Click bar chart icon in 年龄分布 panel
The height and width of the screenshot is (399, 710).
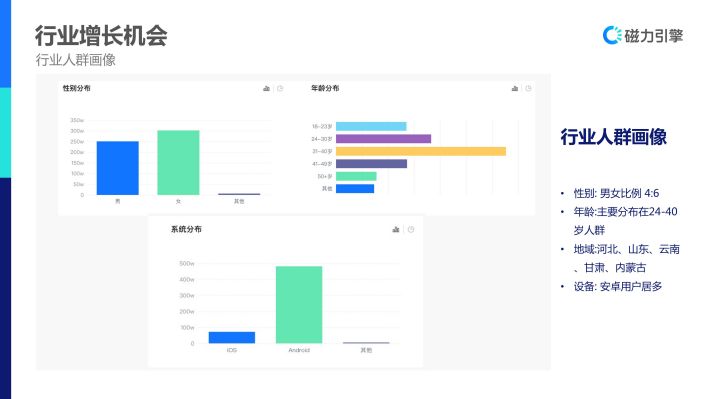(x=515, y=88)
